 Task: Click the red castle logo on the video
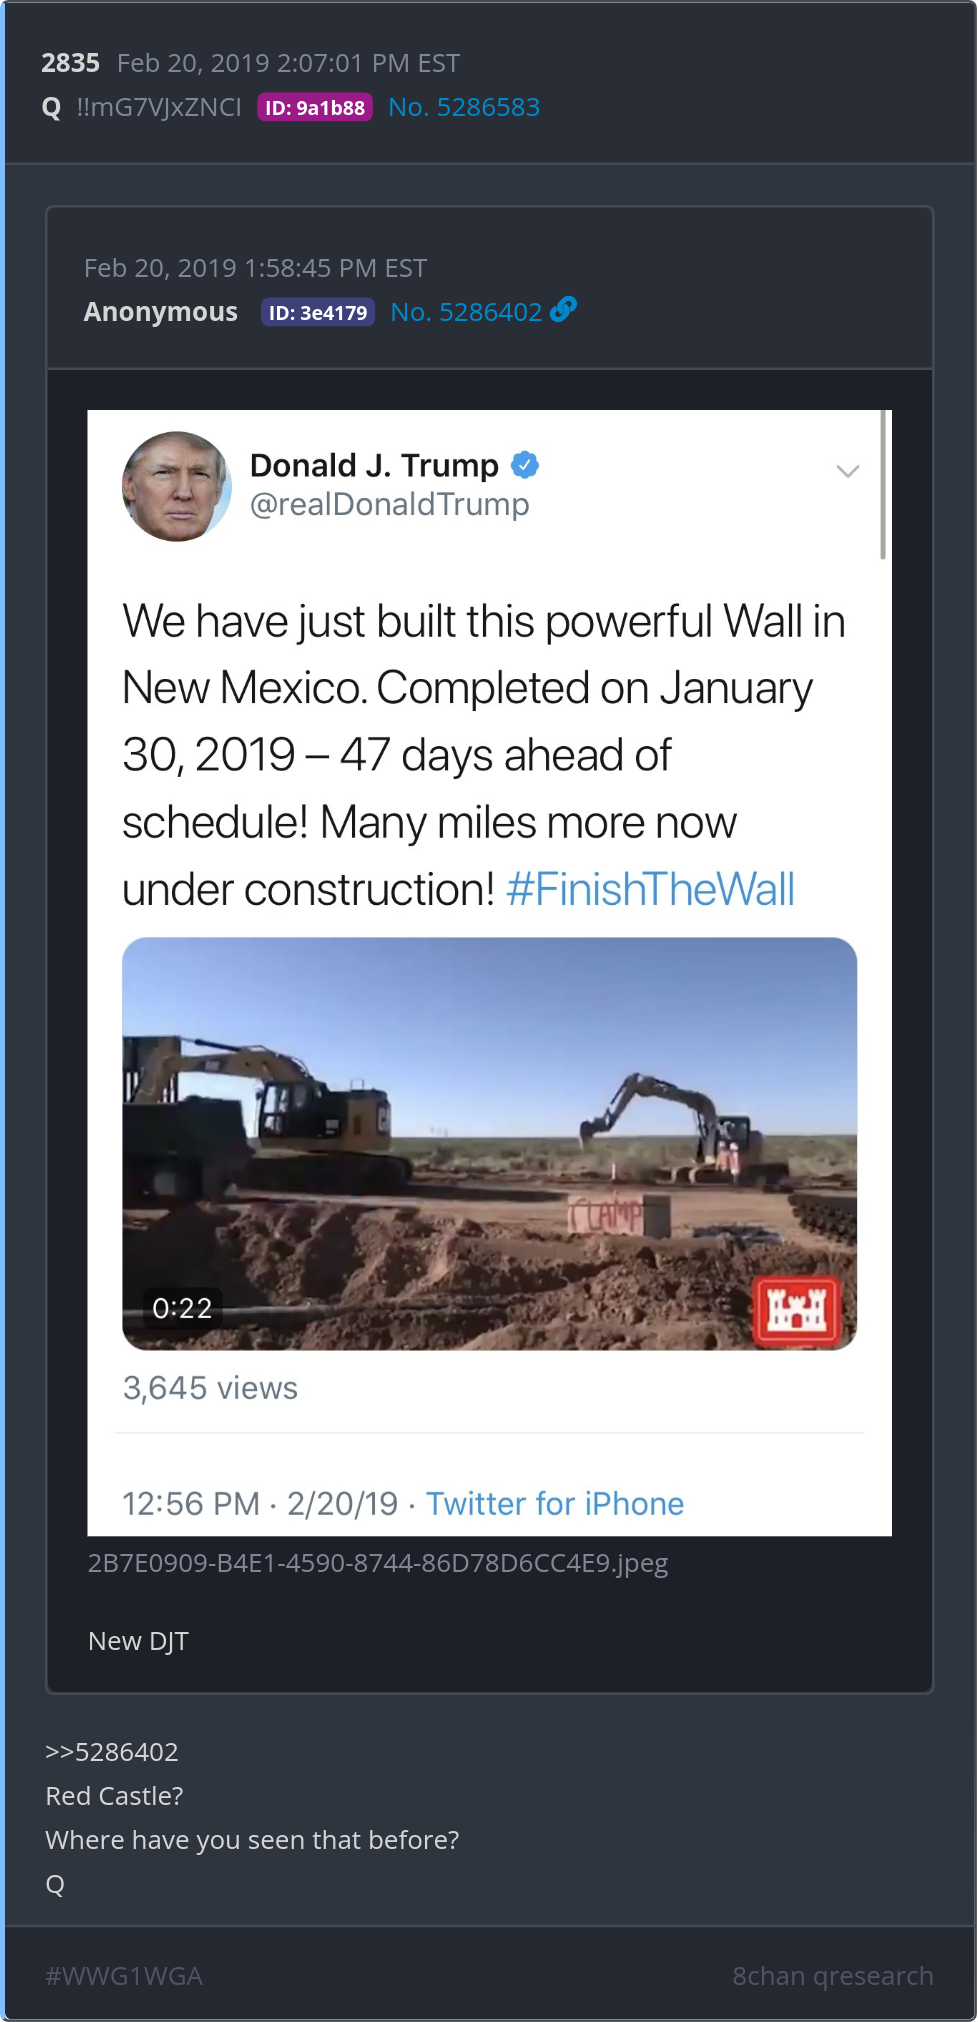point(797,1309)
